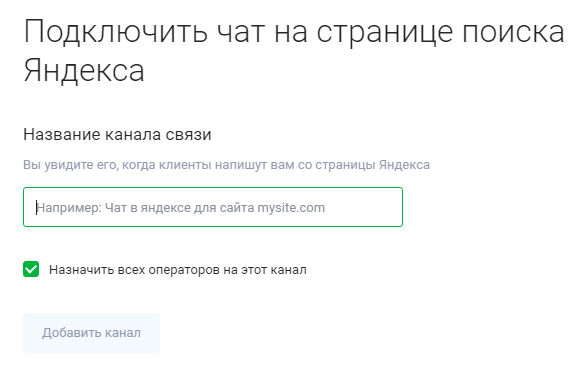Image resolution: width=578 pixels, height=365 pixels.
Task: Select the green-bordered text box
Action: 213,207
